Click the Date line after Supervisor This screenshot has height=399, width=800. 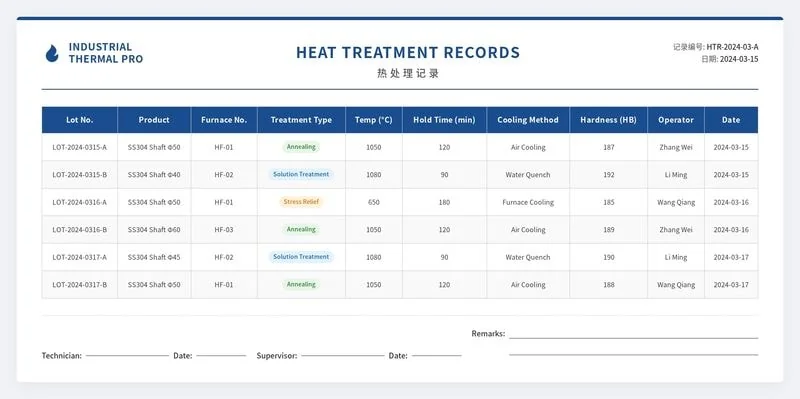point(437,355)
